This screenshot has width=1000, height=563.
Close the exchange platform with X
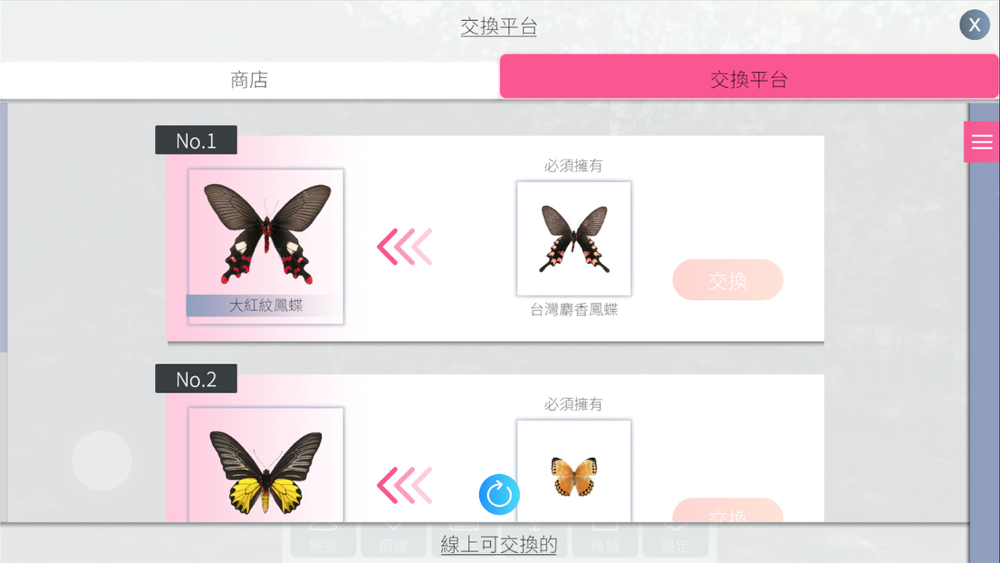(x=974, y=25)
